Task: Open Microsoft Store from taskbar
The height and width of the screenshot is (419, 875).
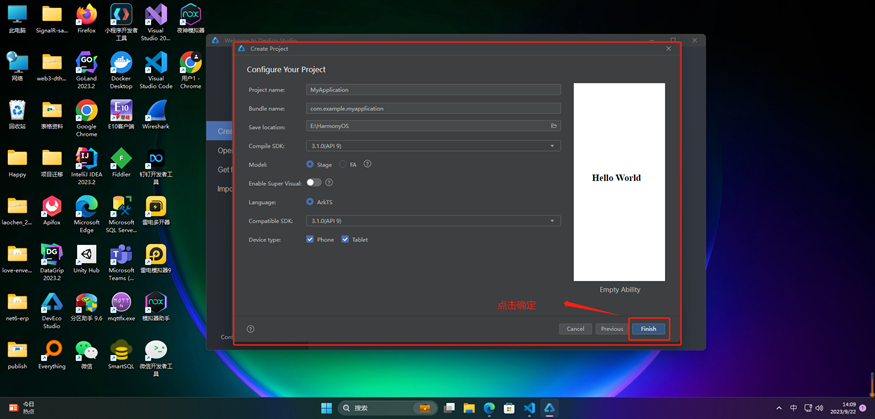Action: pos(509,408)
